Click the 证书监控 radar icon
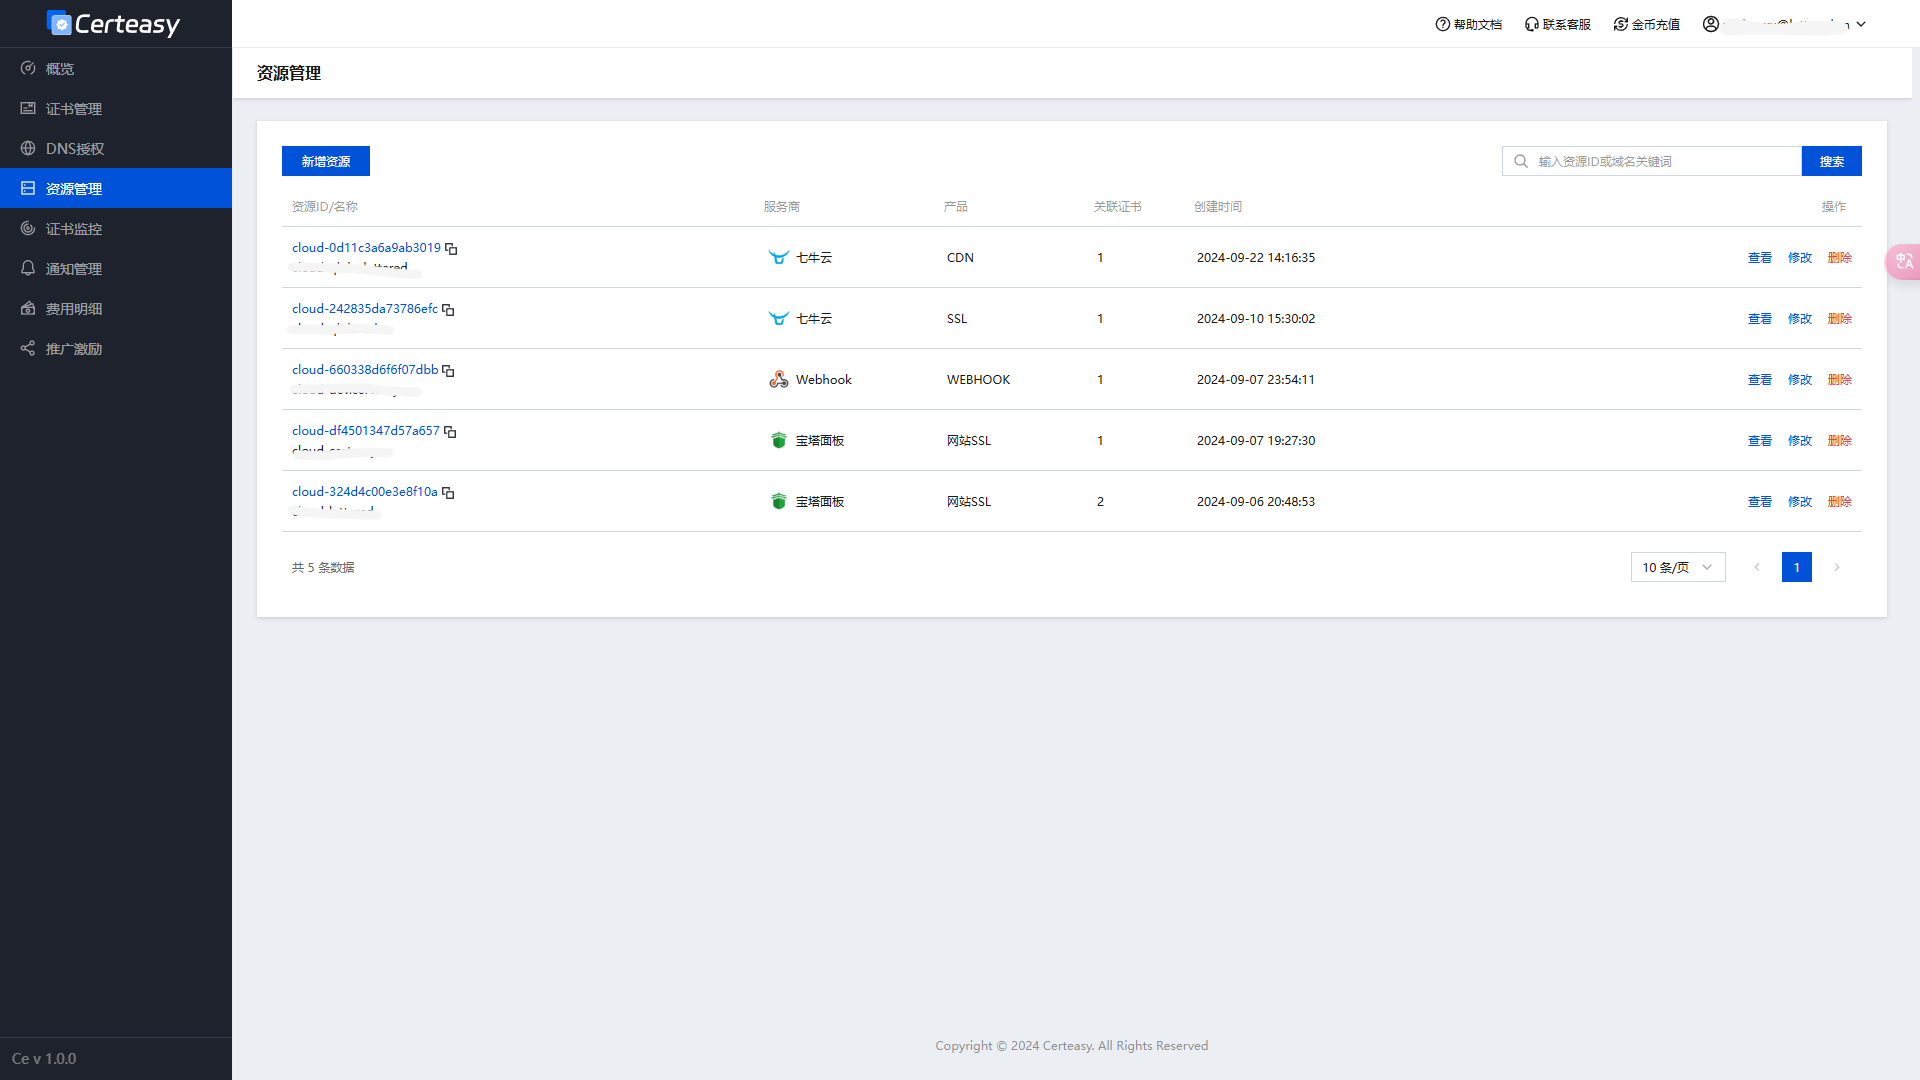Image resolution: width=1920 pixels, height=1080 pixels. (28, 228)
